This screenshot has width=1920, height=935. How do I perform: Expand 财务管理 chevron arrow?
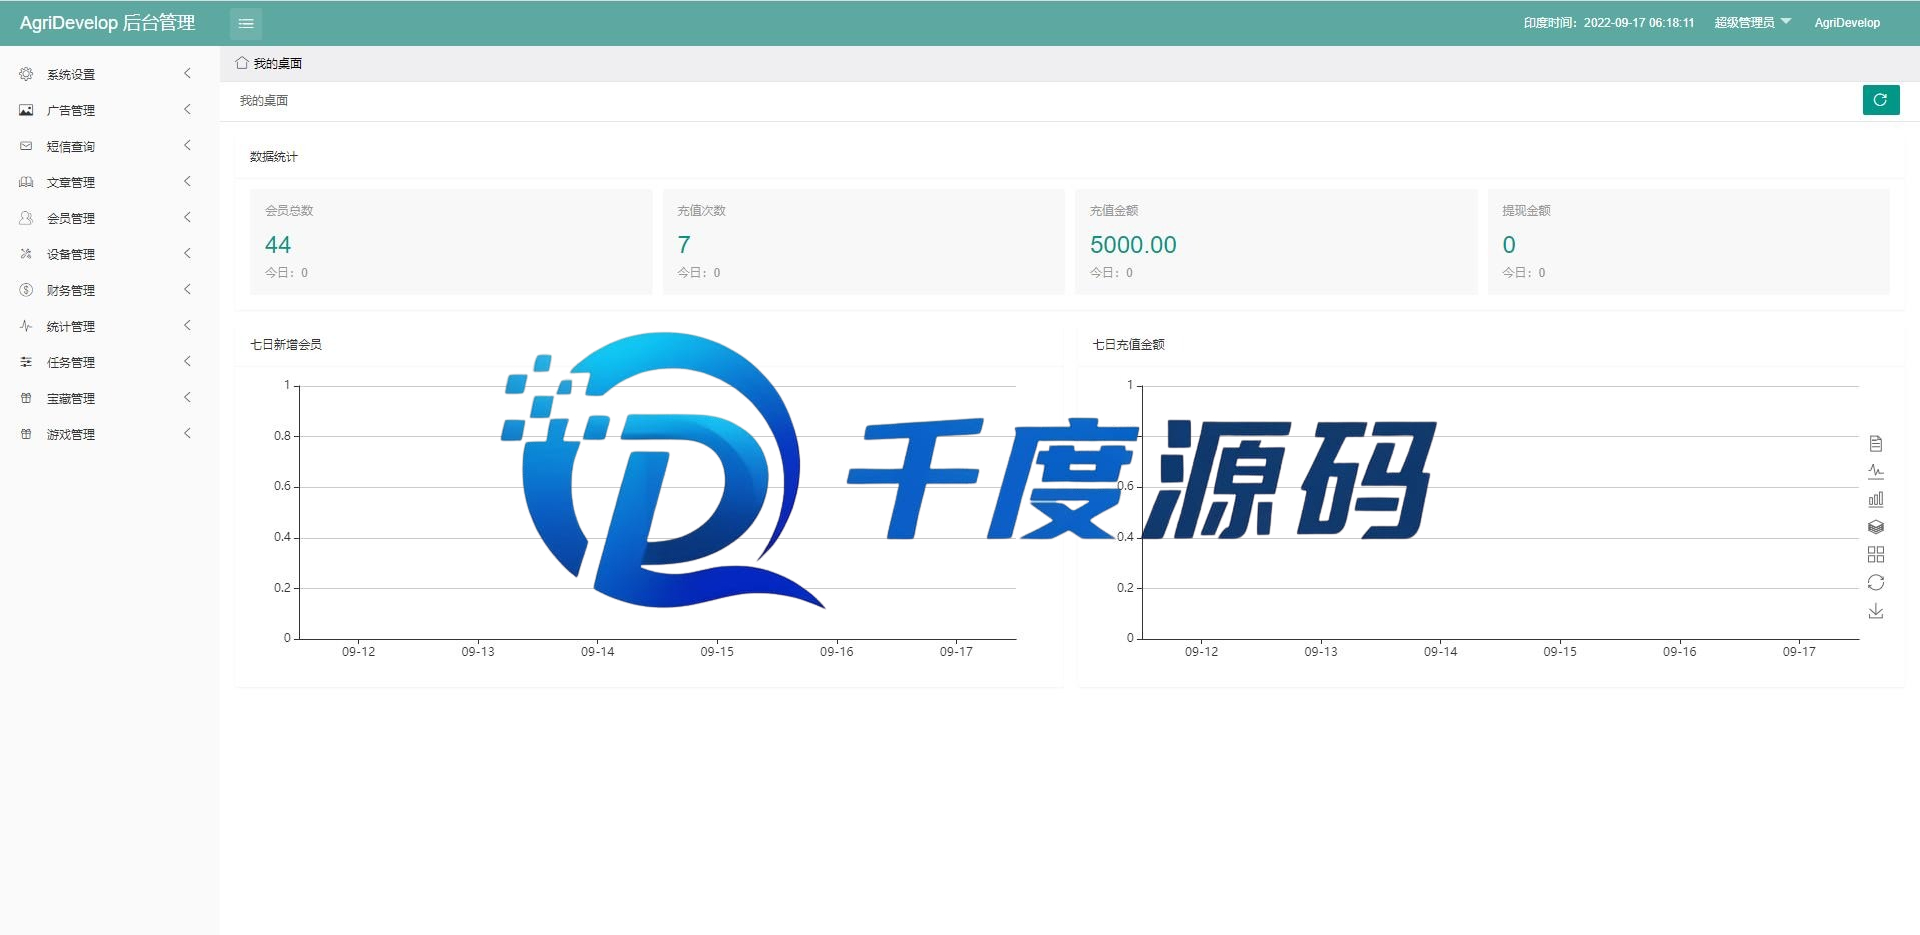click(187, 290)
